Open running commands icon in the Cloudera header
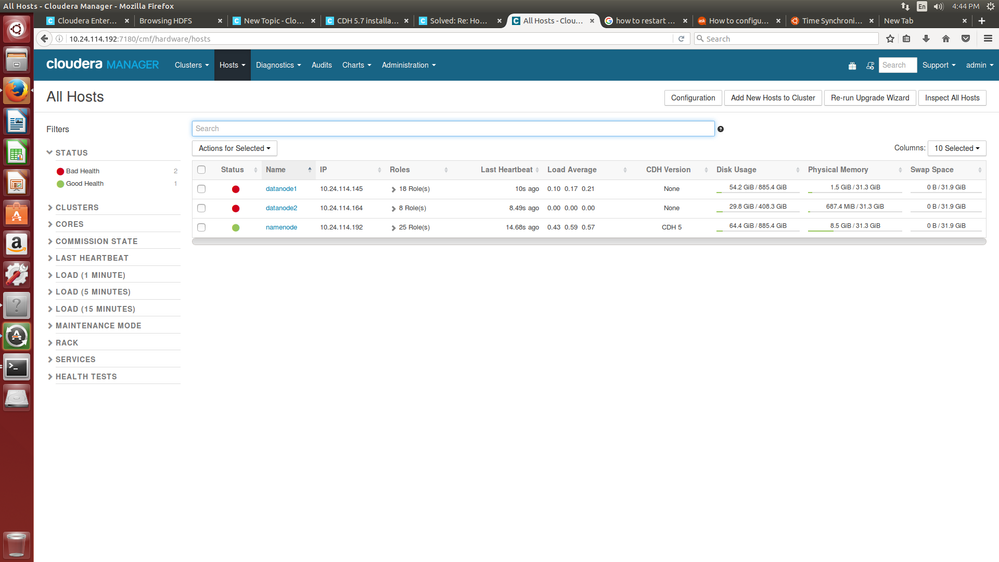Image resolution: width=999 pixels, height=562 pixels. pyautogui.click(x=870, y=66)
